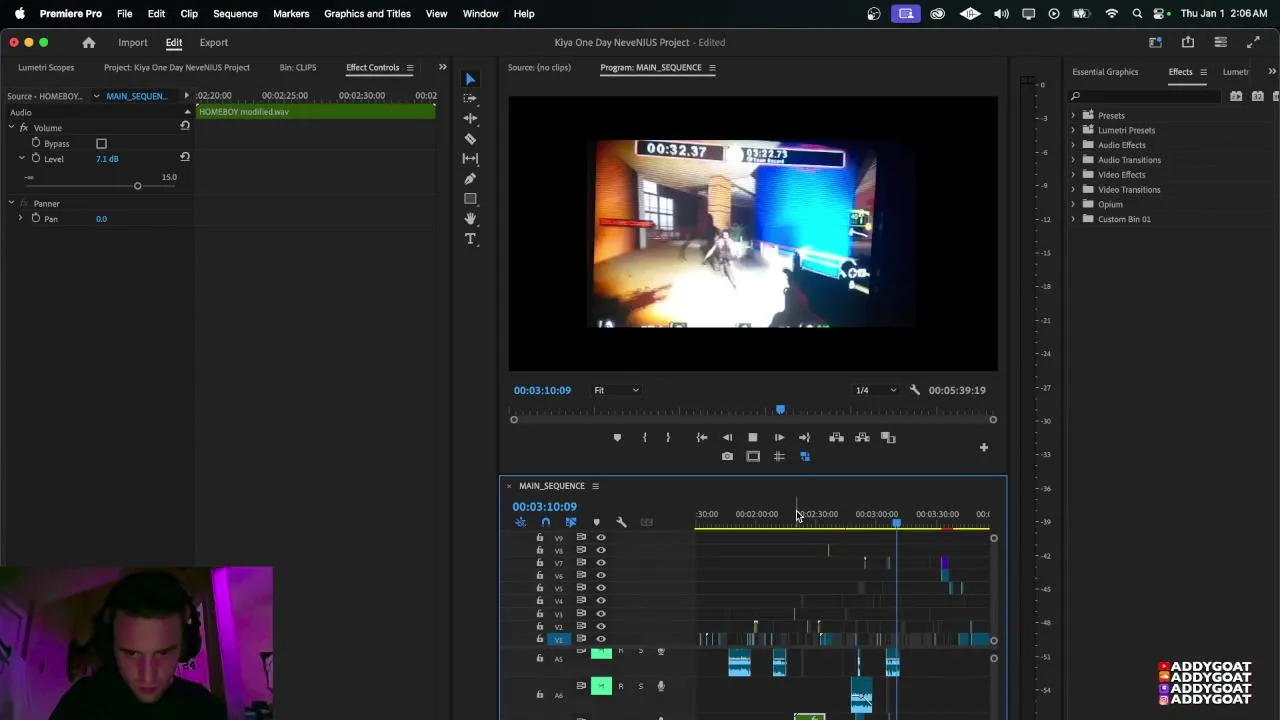Expand the Lumetri Presets folder
The height and width of the screenshot is (720, 1280).
(x=1074, y=130)
